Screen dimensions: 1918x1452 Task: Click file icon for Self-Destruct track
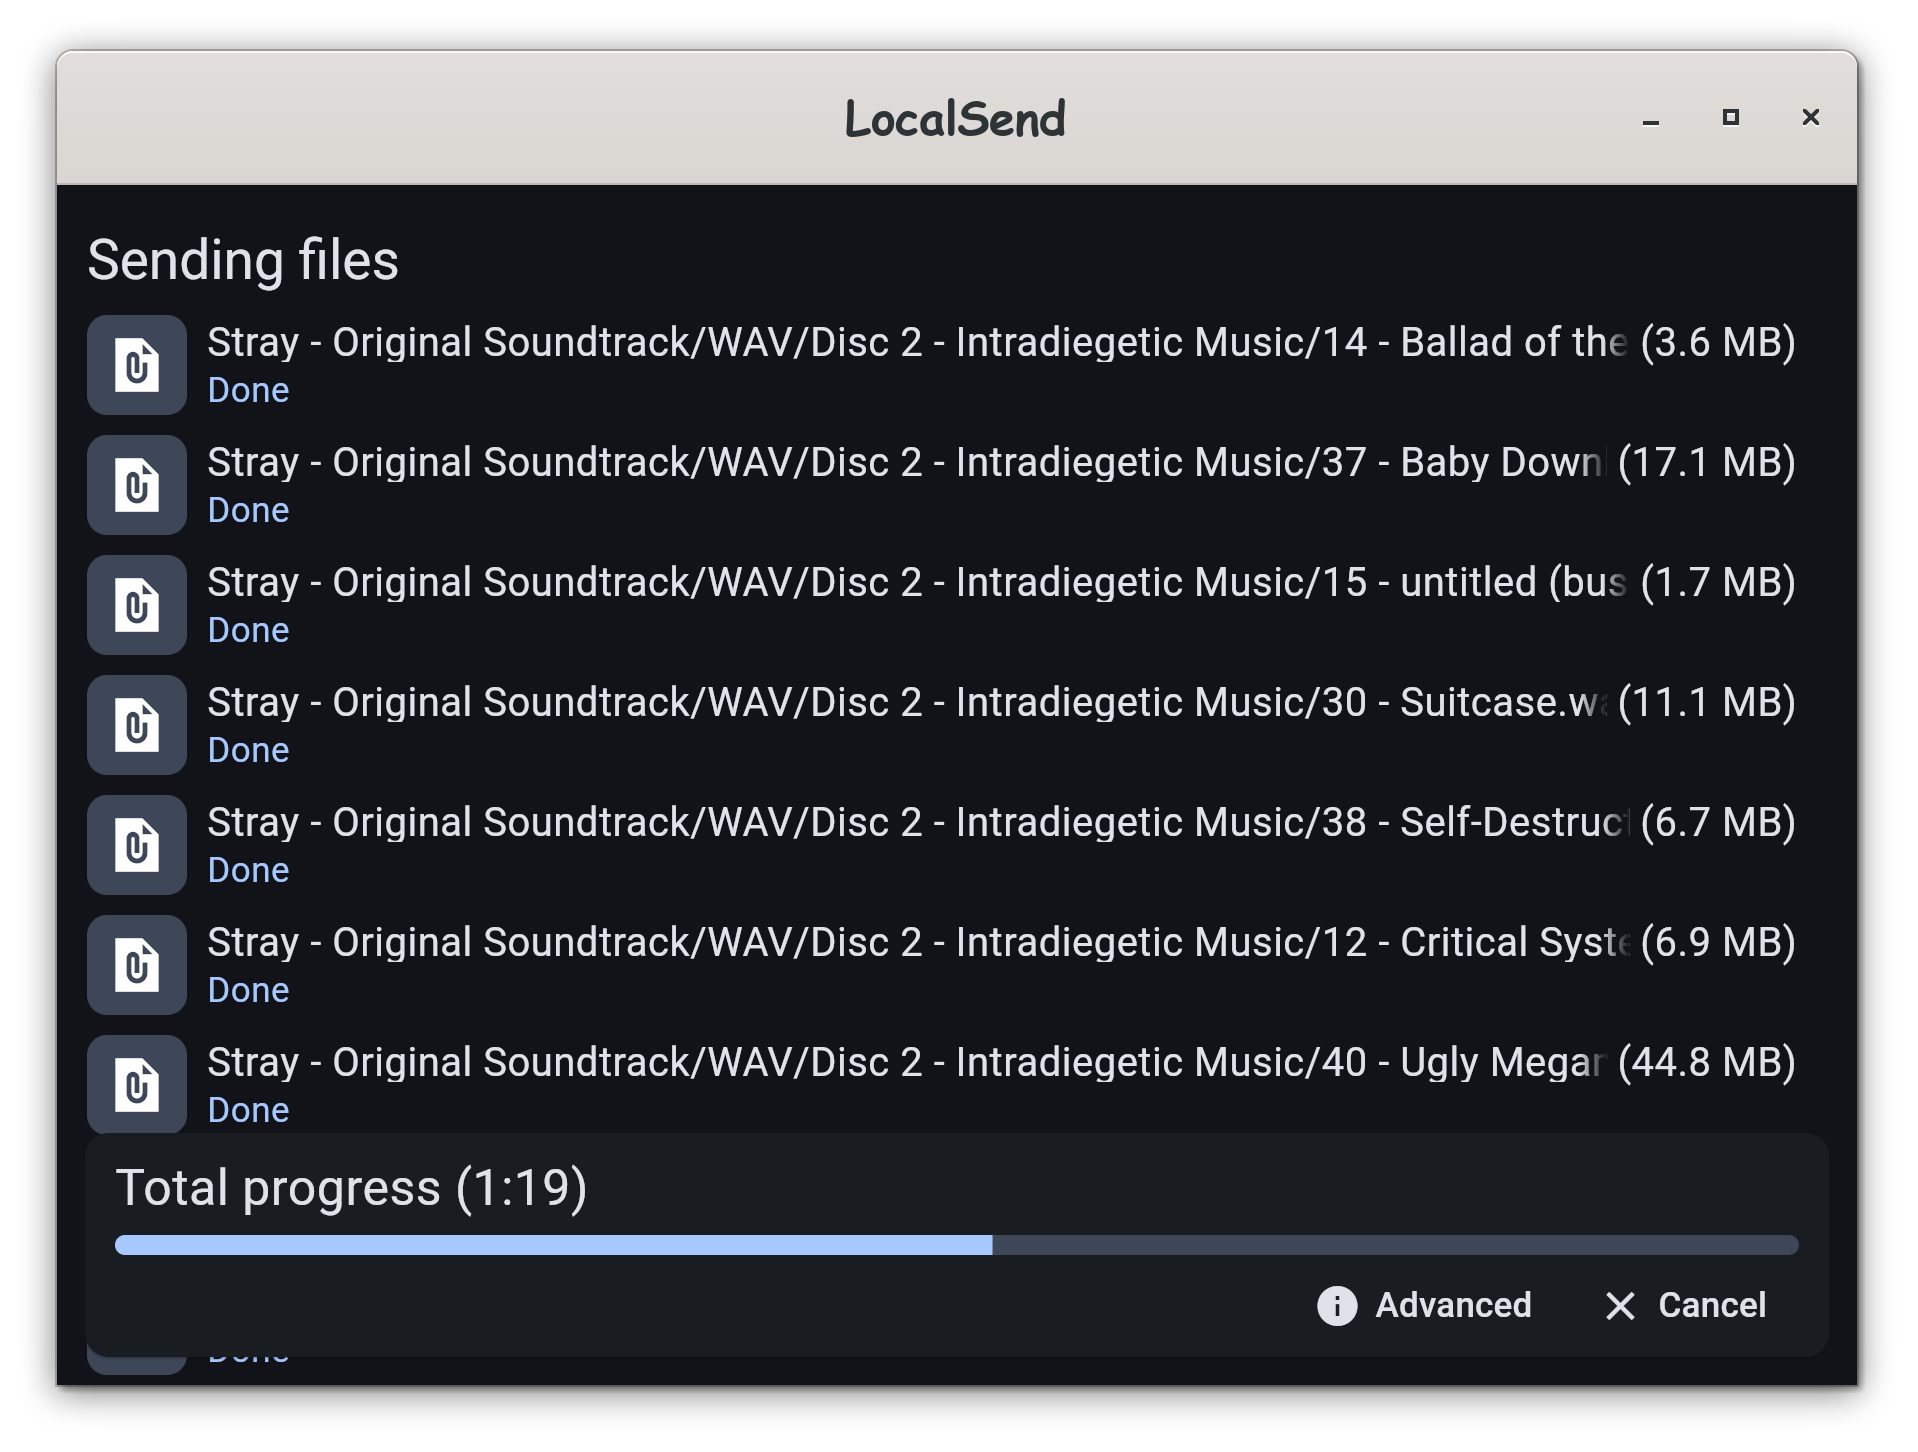137,845
